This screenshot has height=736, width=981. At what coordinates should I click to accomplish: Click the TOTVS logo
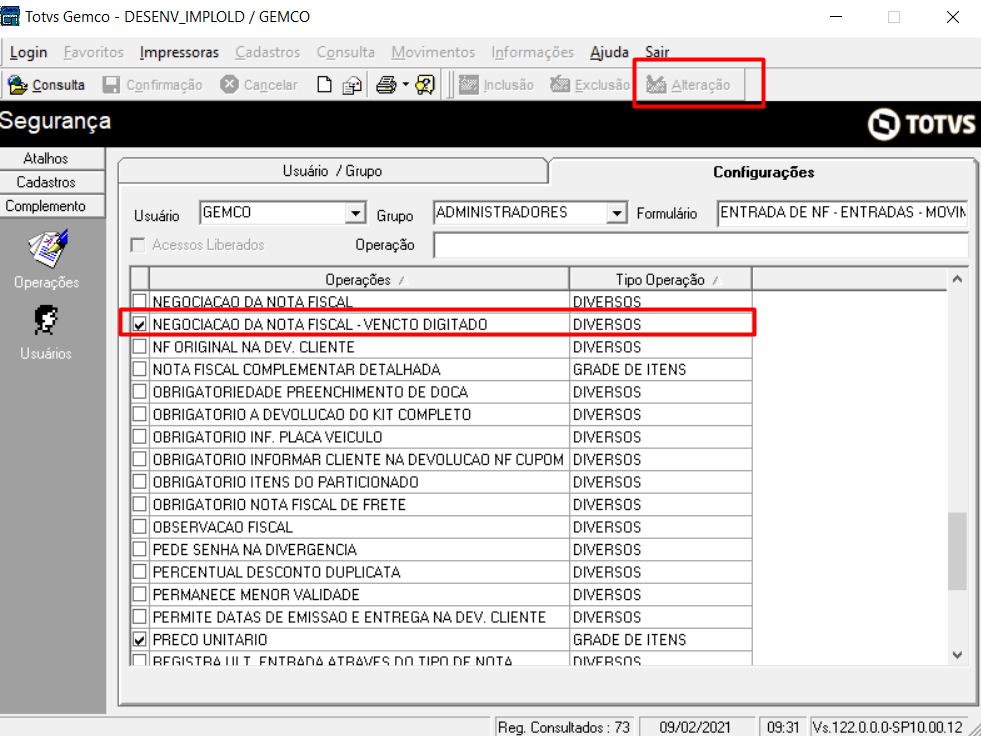coord(921,123)
